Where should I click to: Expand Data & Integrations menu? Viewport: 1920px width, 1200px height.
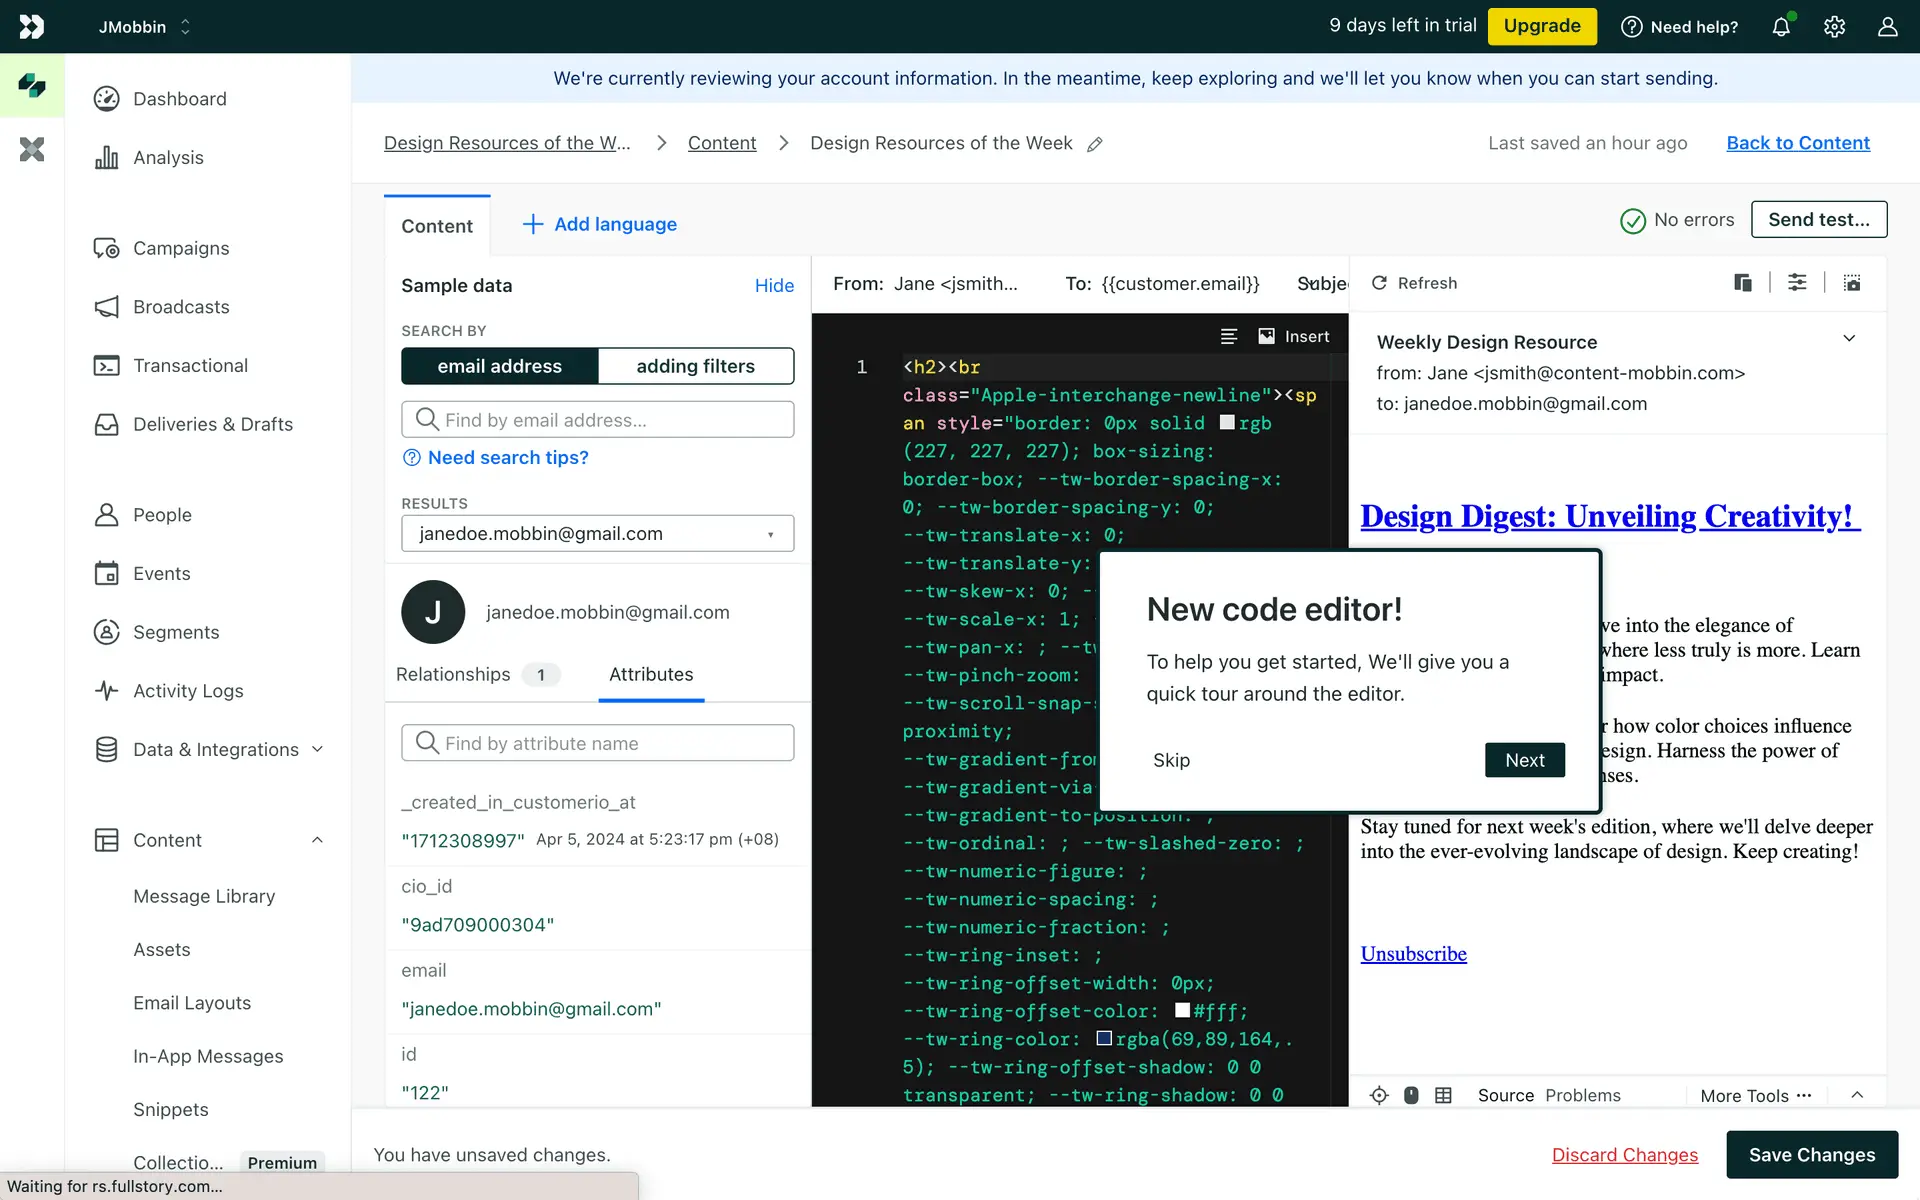click(317, 750)
